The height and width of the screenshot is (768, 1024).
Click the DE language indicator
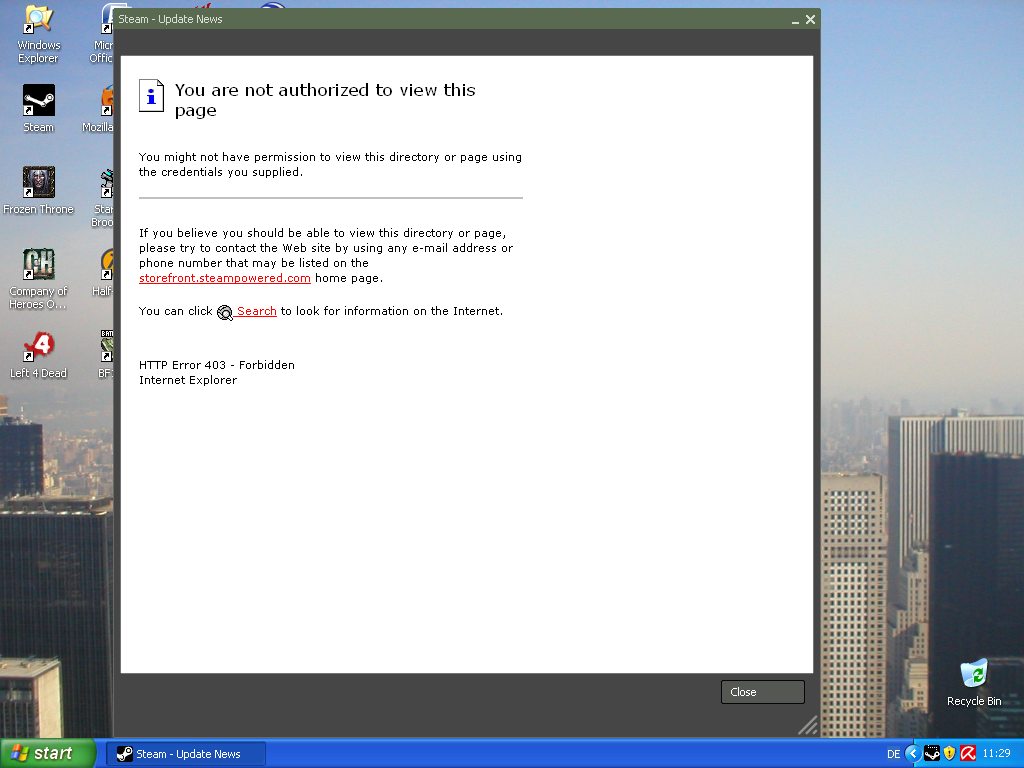(x=893, y=754)
